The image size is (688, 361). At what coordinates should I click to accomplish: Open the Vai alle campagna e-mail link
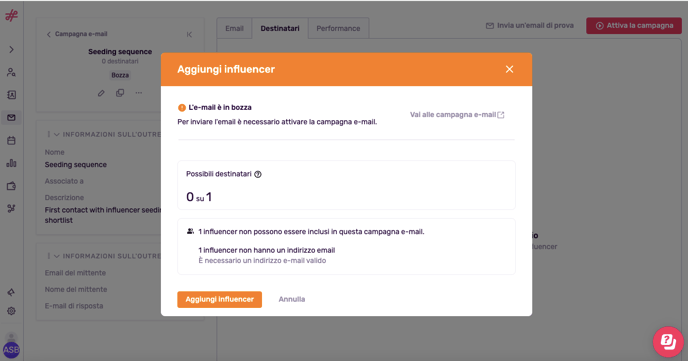coord(457,115)
